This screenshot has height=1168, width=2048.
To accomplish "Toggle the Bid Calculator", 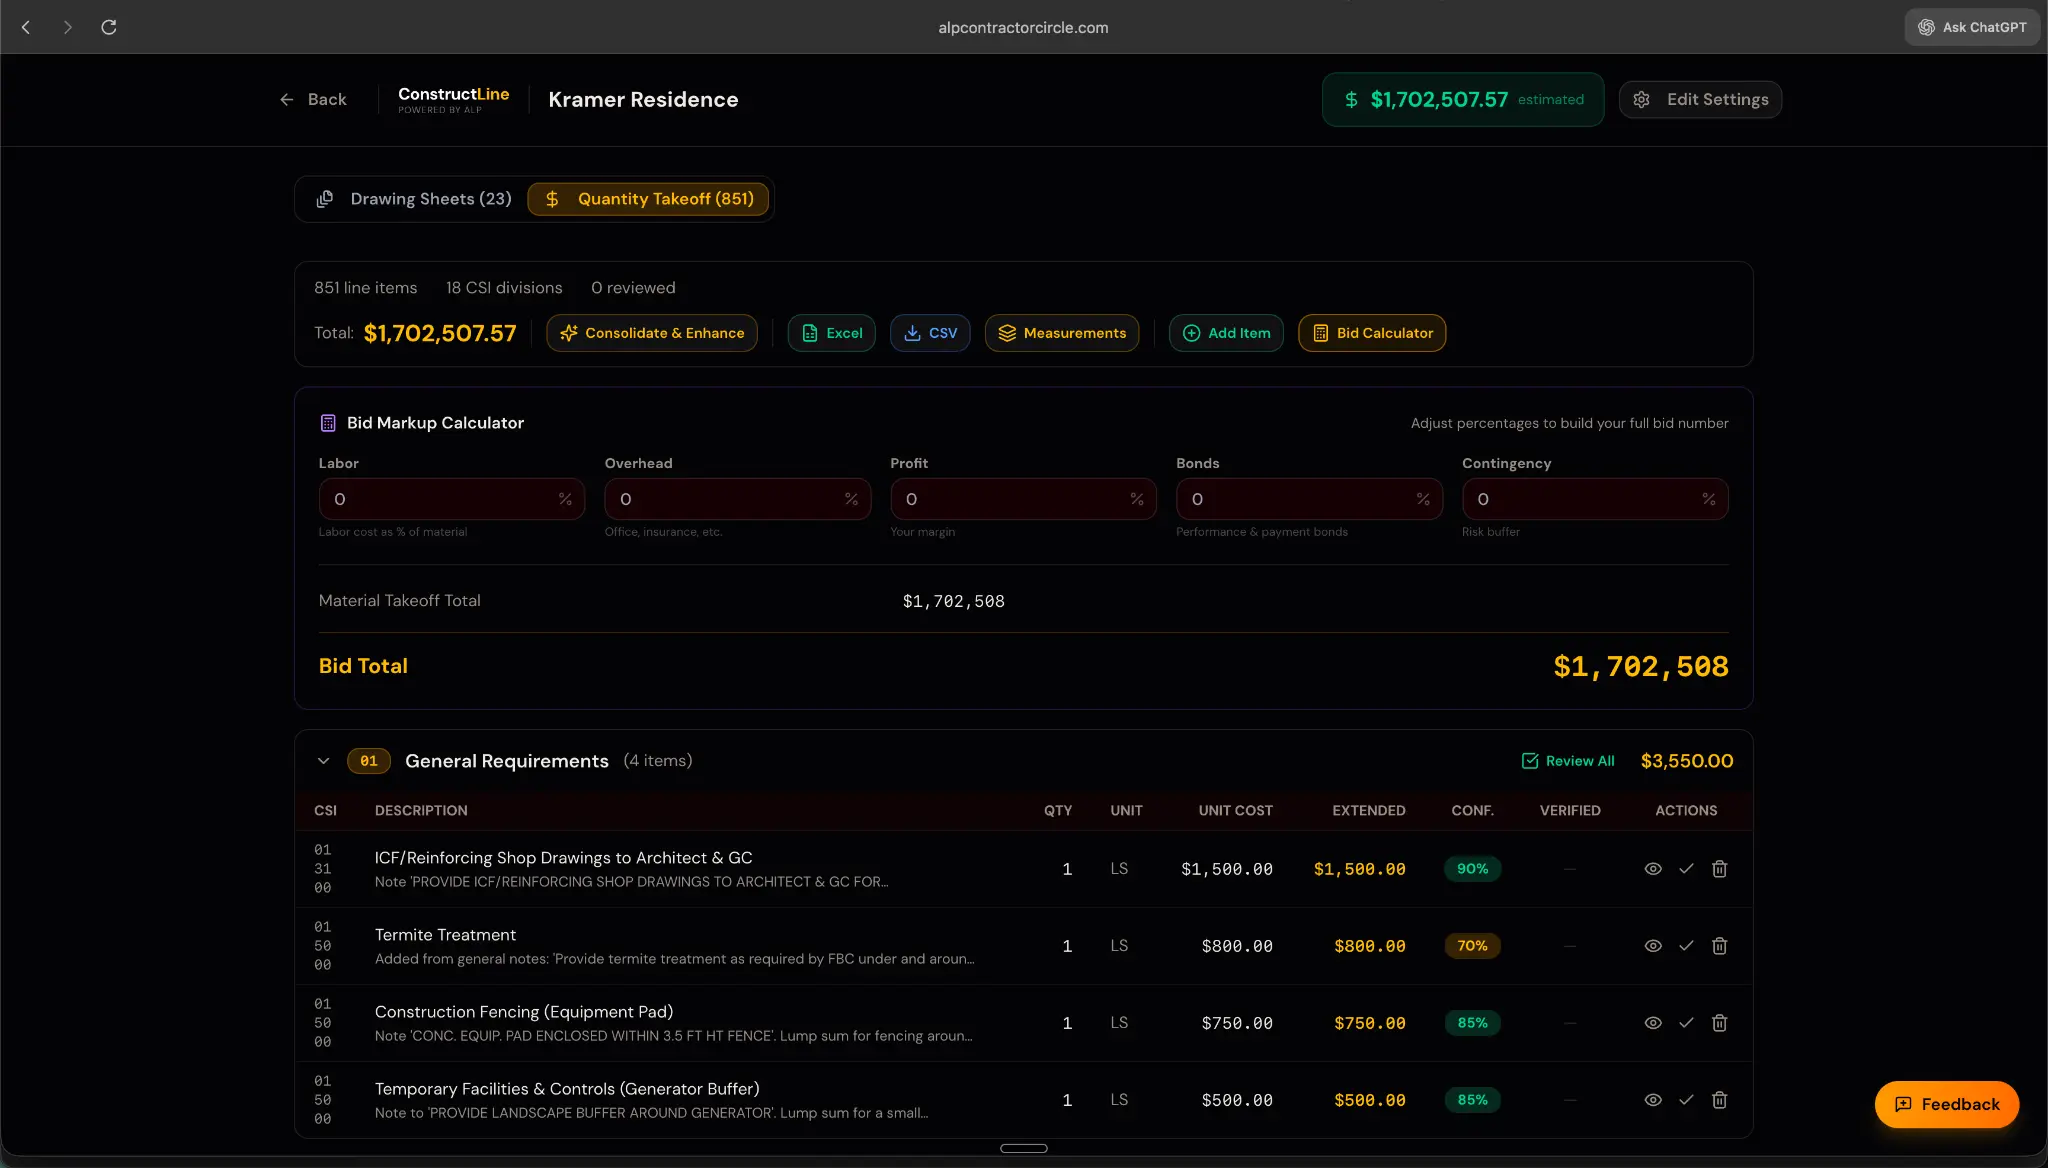I will point(1372,333).
